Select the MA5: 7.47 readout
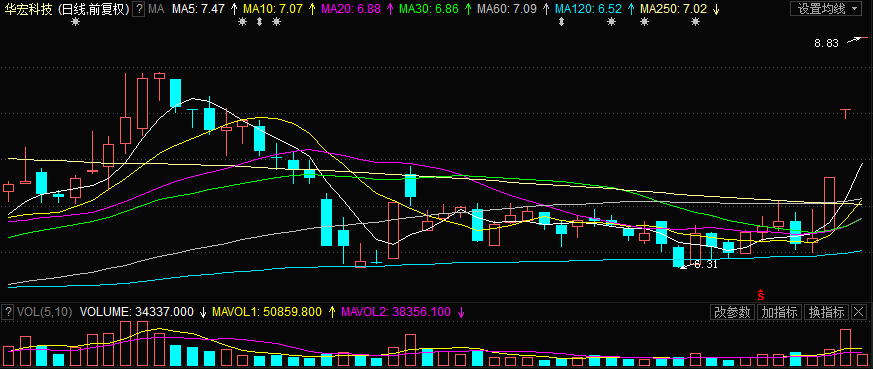Image resolution: width=873 pixels, height=369 pixels. (x=198, y=8)
